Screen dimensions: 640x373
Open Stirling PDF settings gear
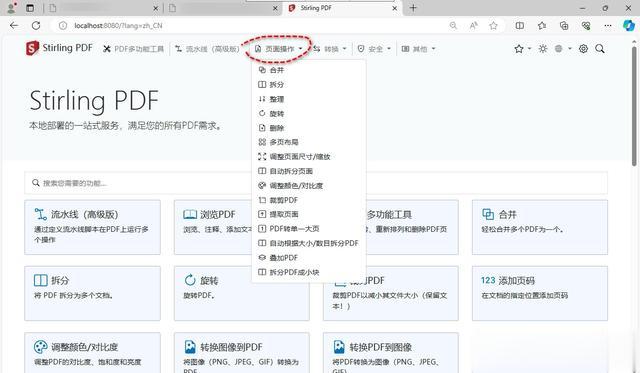click(584, 49)
